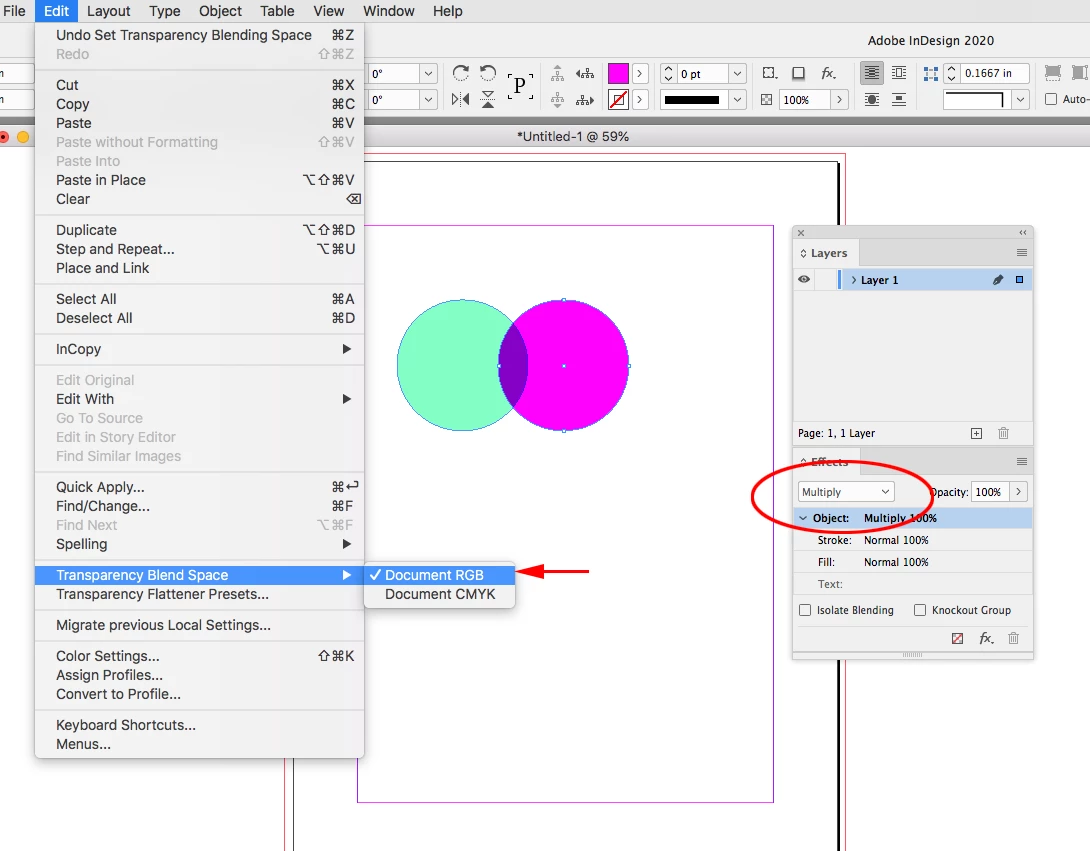Choose Document CMYK blend space
The image size is (1090, 851).
(439, 594)
